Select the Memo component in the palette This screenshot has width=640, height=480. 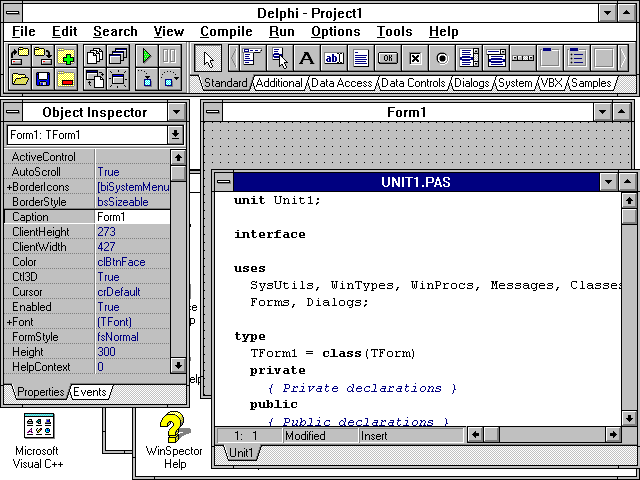tap(361, 58)
